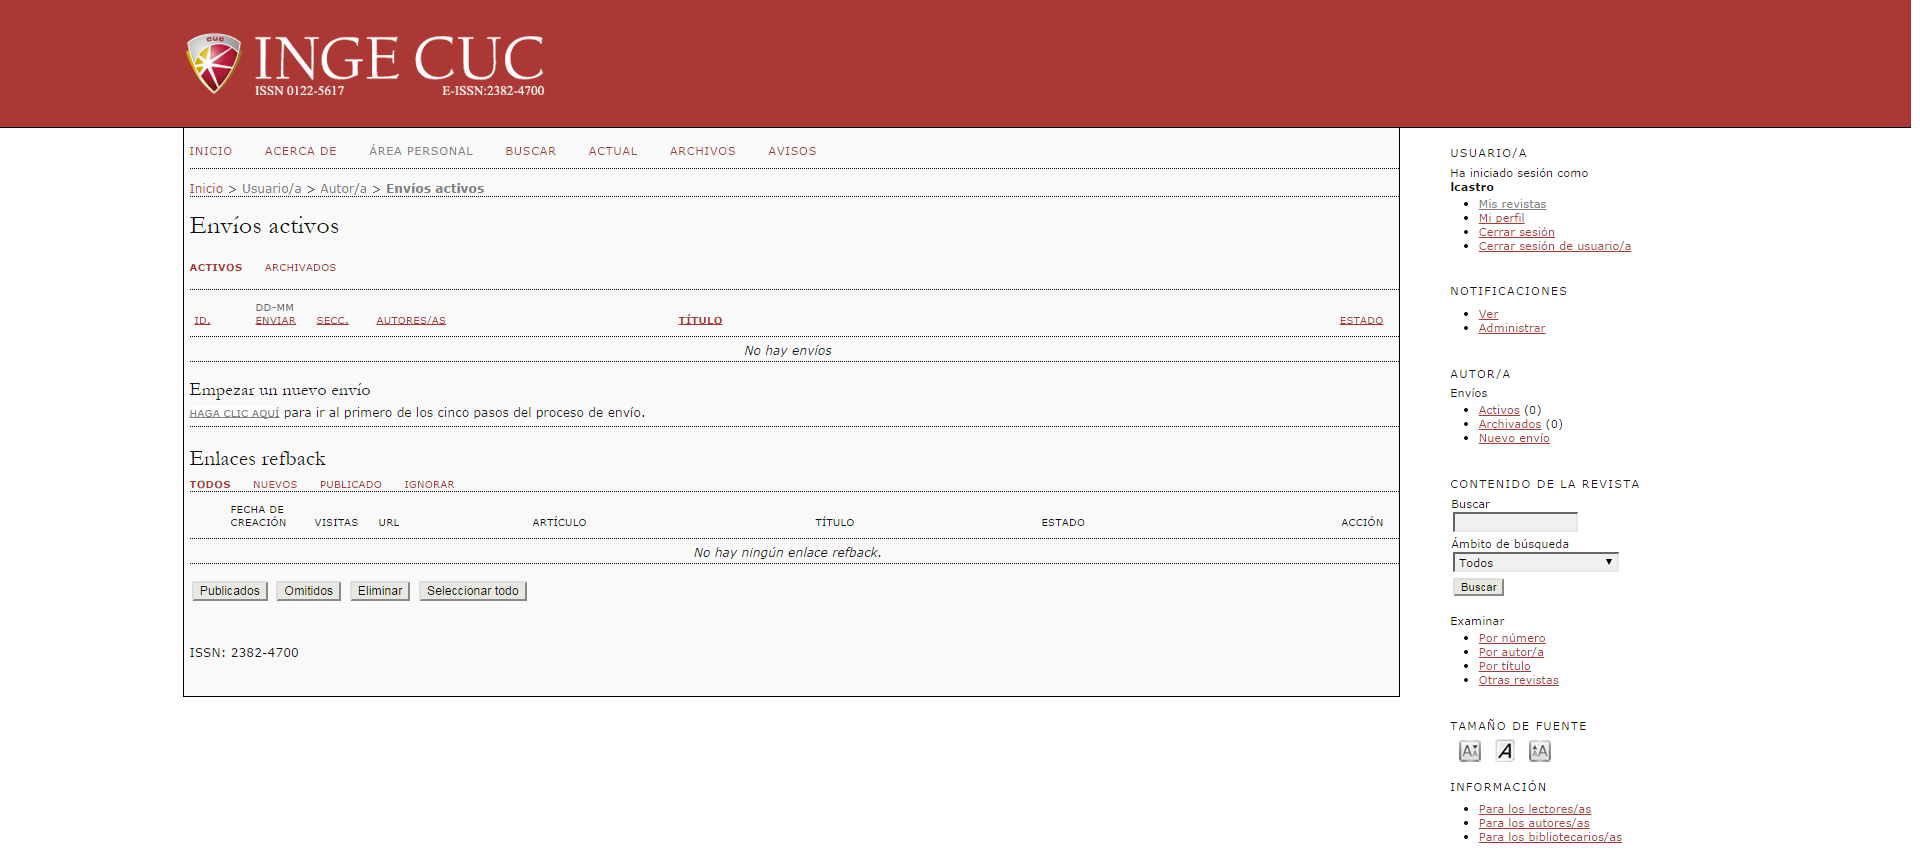Click the Cerrar sesión link
This screenshot has width=1920, height=850.
click(x=1516, y=232)
